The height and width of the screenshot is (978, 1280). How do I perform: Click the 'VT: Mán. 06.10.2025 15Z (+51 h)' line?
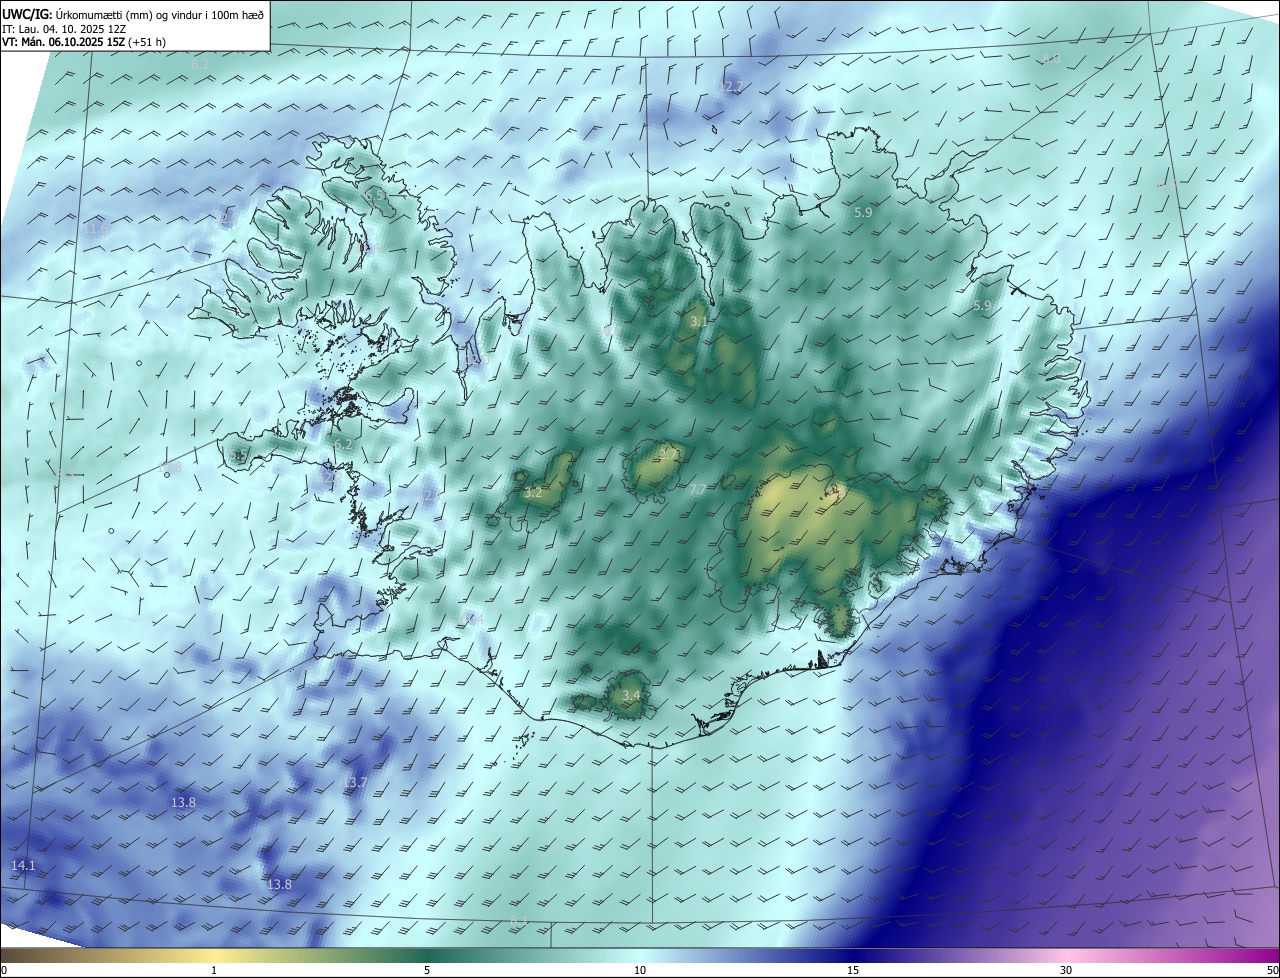[x=84, y=42]
